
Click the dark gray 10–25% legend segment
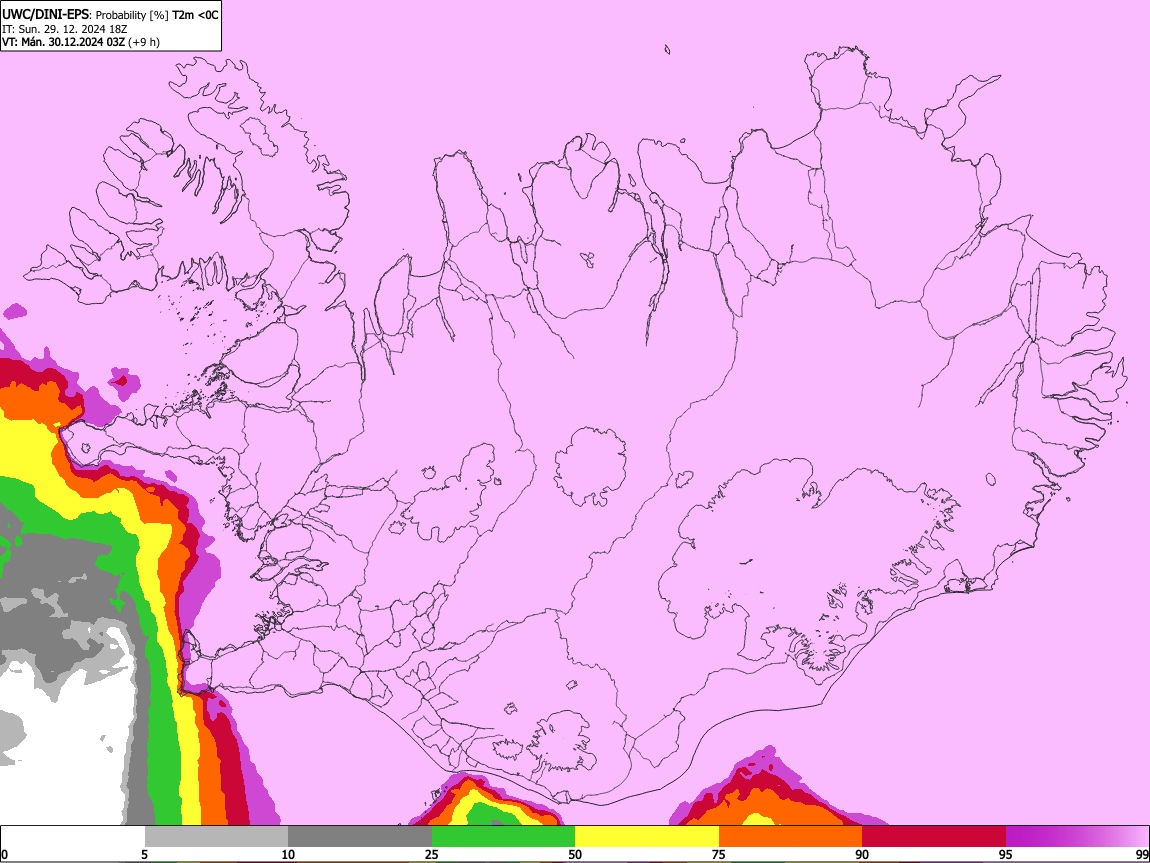360,836
